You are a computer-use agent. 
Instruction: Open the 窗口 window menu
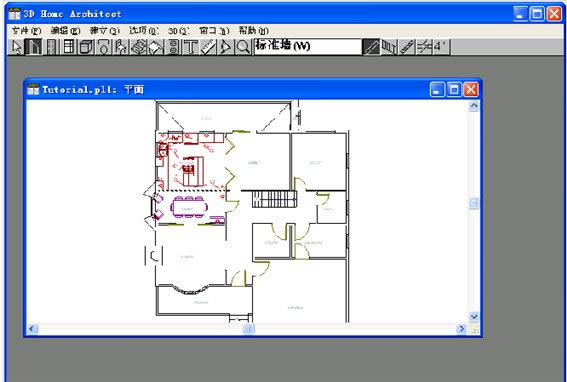click(x=214, y=31)
